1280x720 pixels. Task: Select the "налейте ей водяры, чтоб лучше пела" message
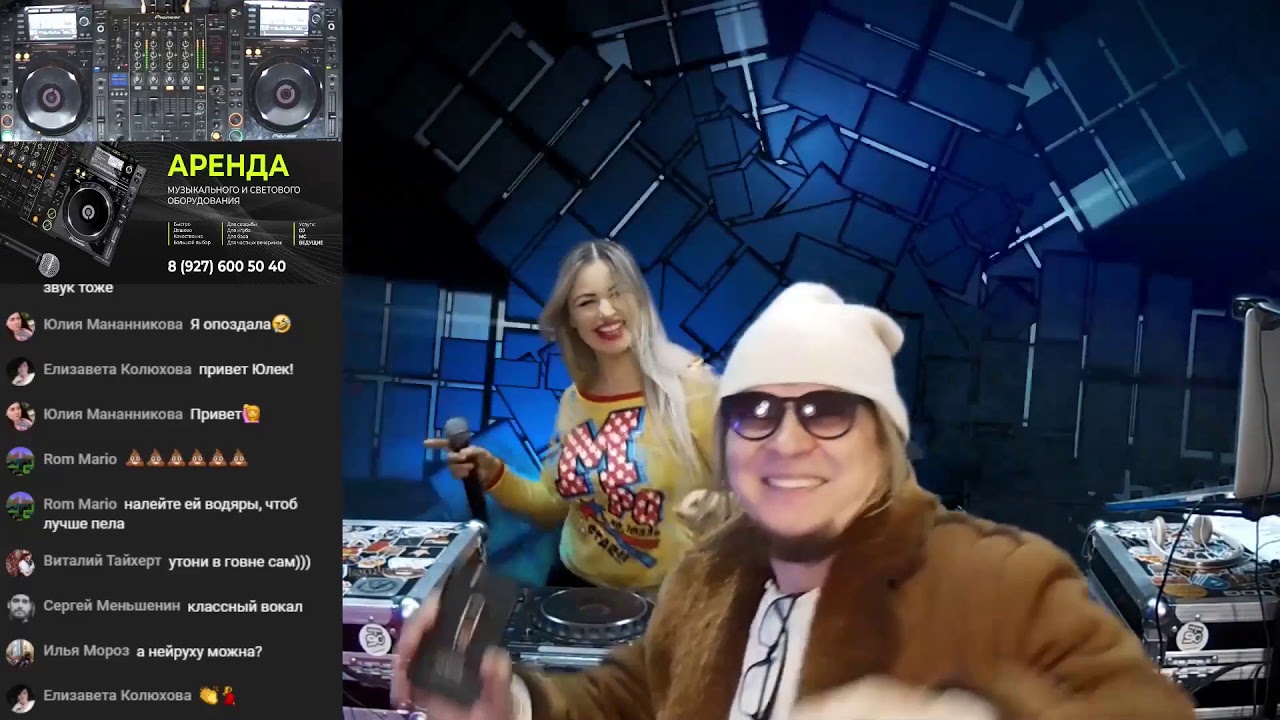coord(170,514)
